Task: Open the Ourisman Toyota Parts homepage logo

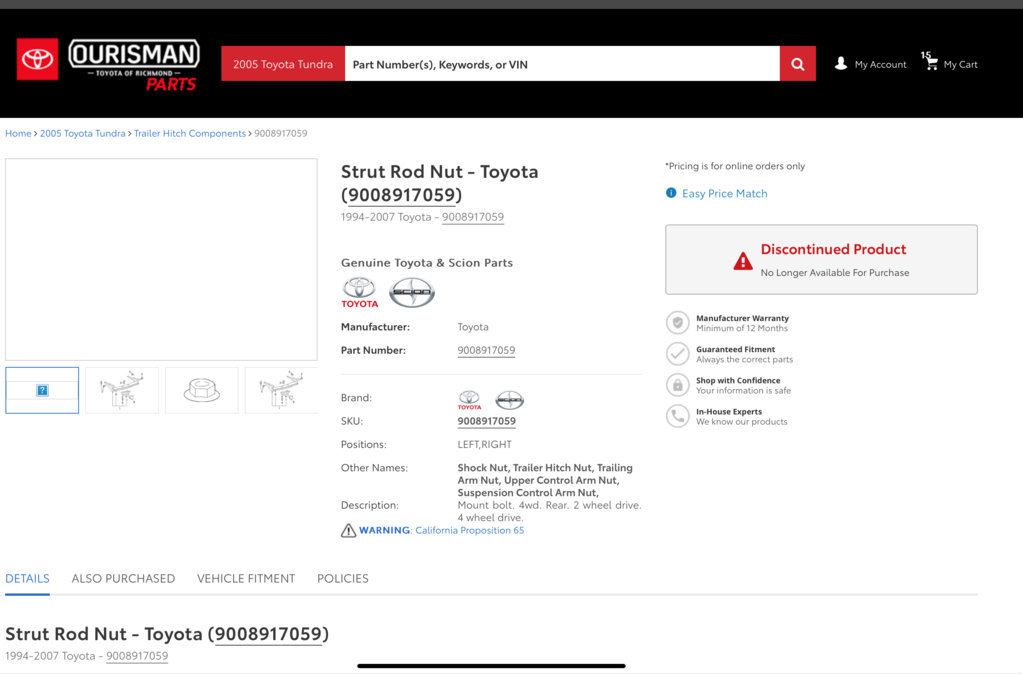Action: 134,65
